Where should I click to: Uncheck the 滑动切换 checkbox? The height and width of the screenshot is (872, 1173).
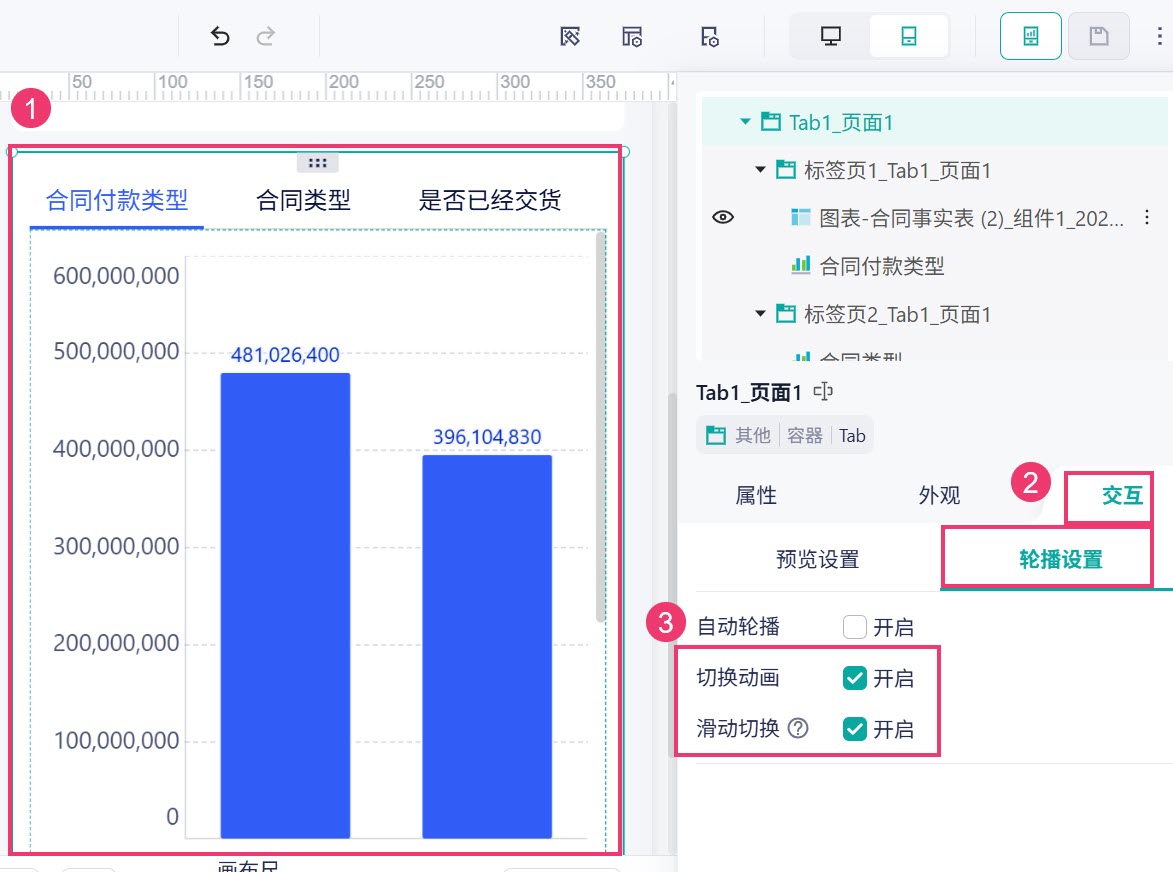pyautogui.click(x=854, y=728)
